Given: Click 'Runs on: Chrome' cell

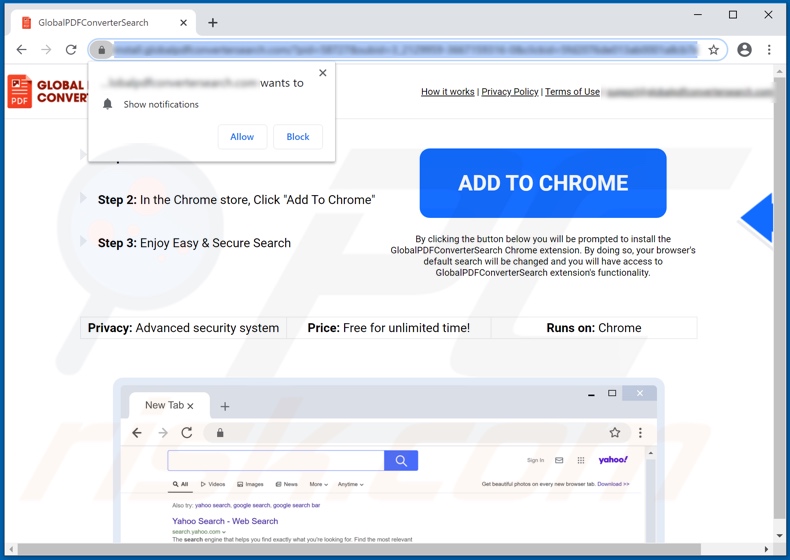Looking at the screenshot, I should click(x=594, y=328).
